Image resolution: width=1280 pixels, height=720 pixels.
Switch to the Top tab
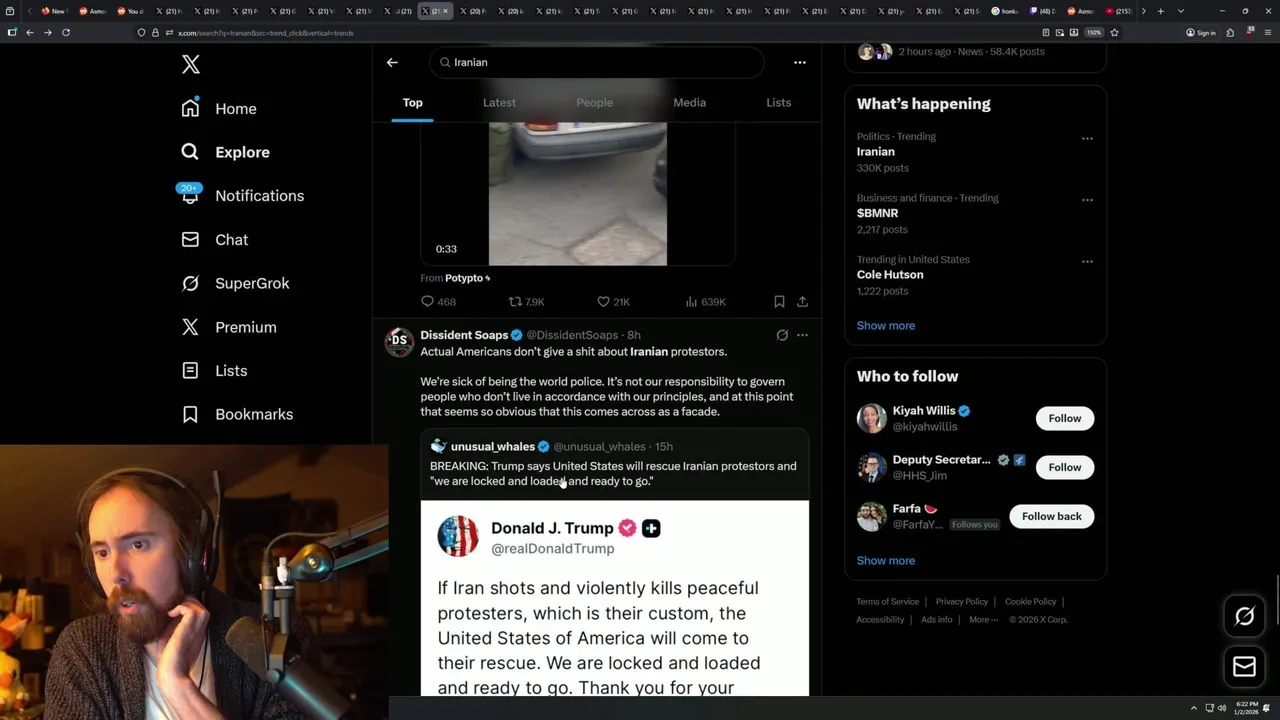412,103
